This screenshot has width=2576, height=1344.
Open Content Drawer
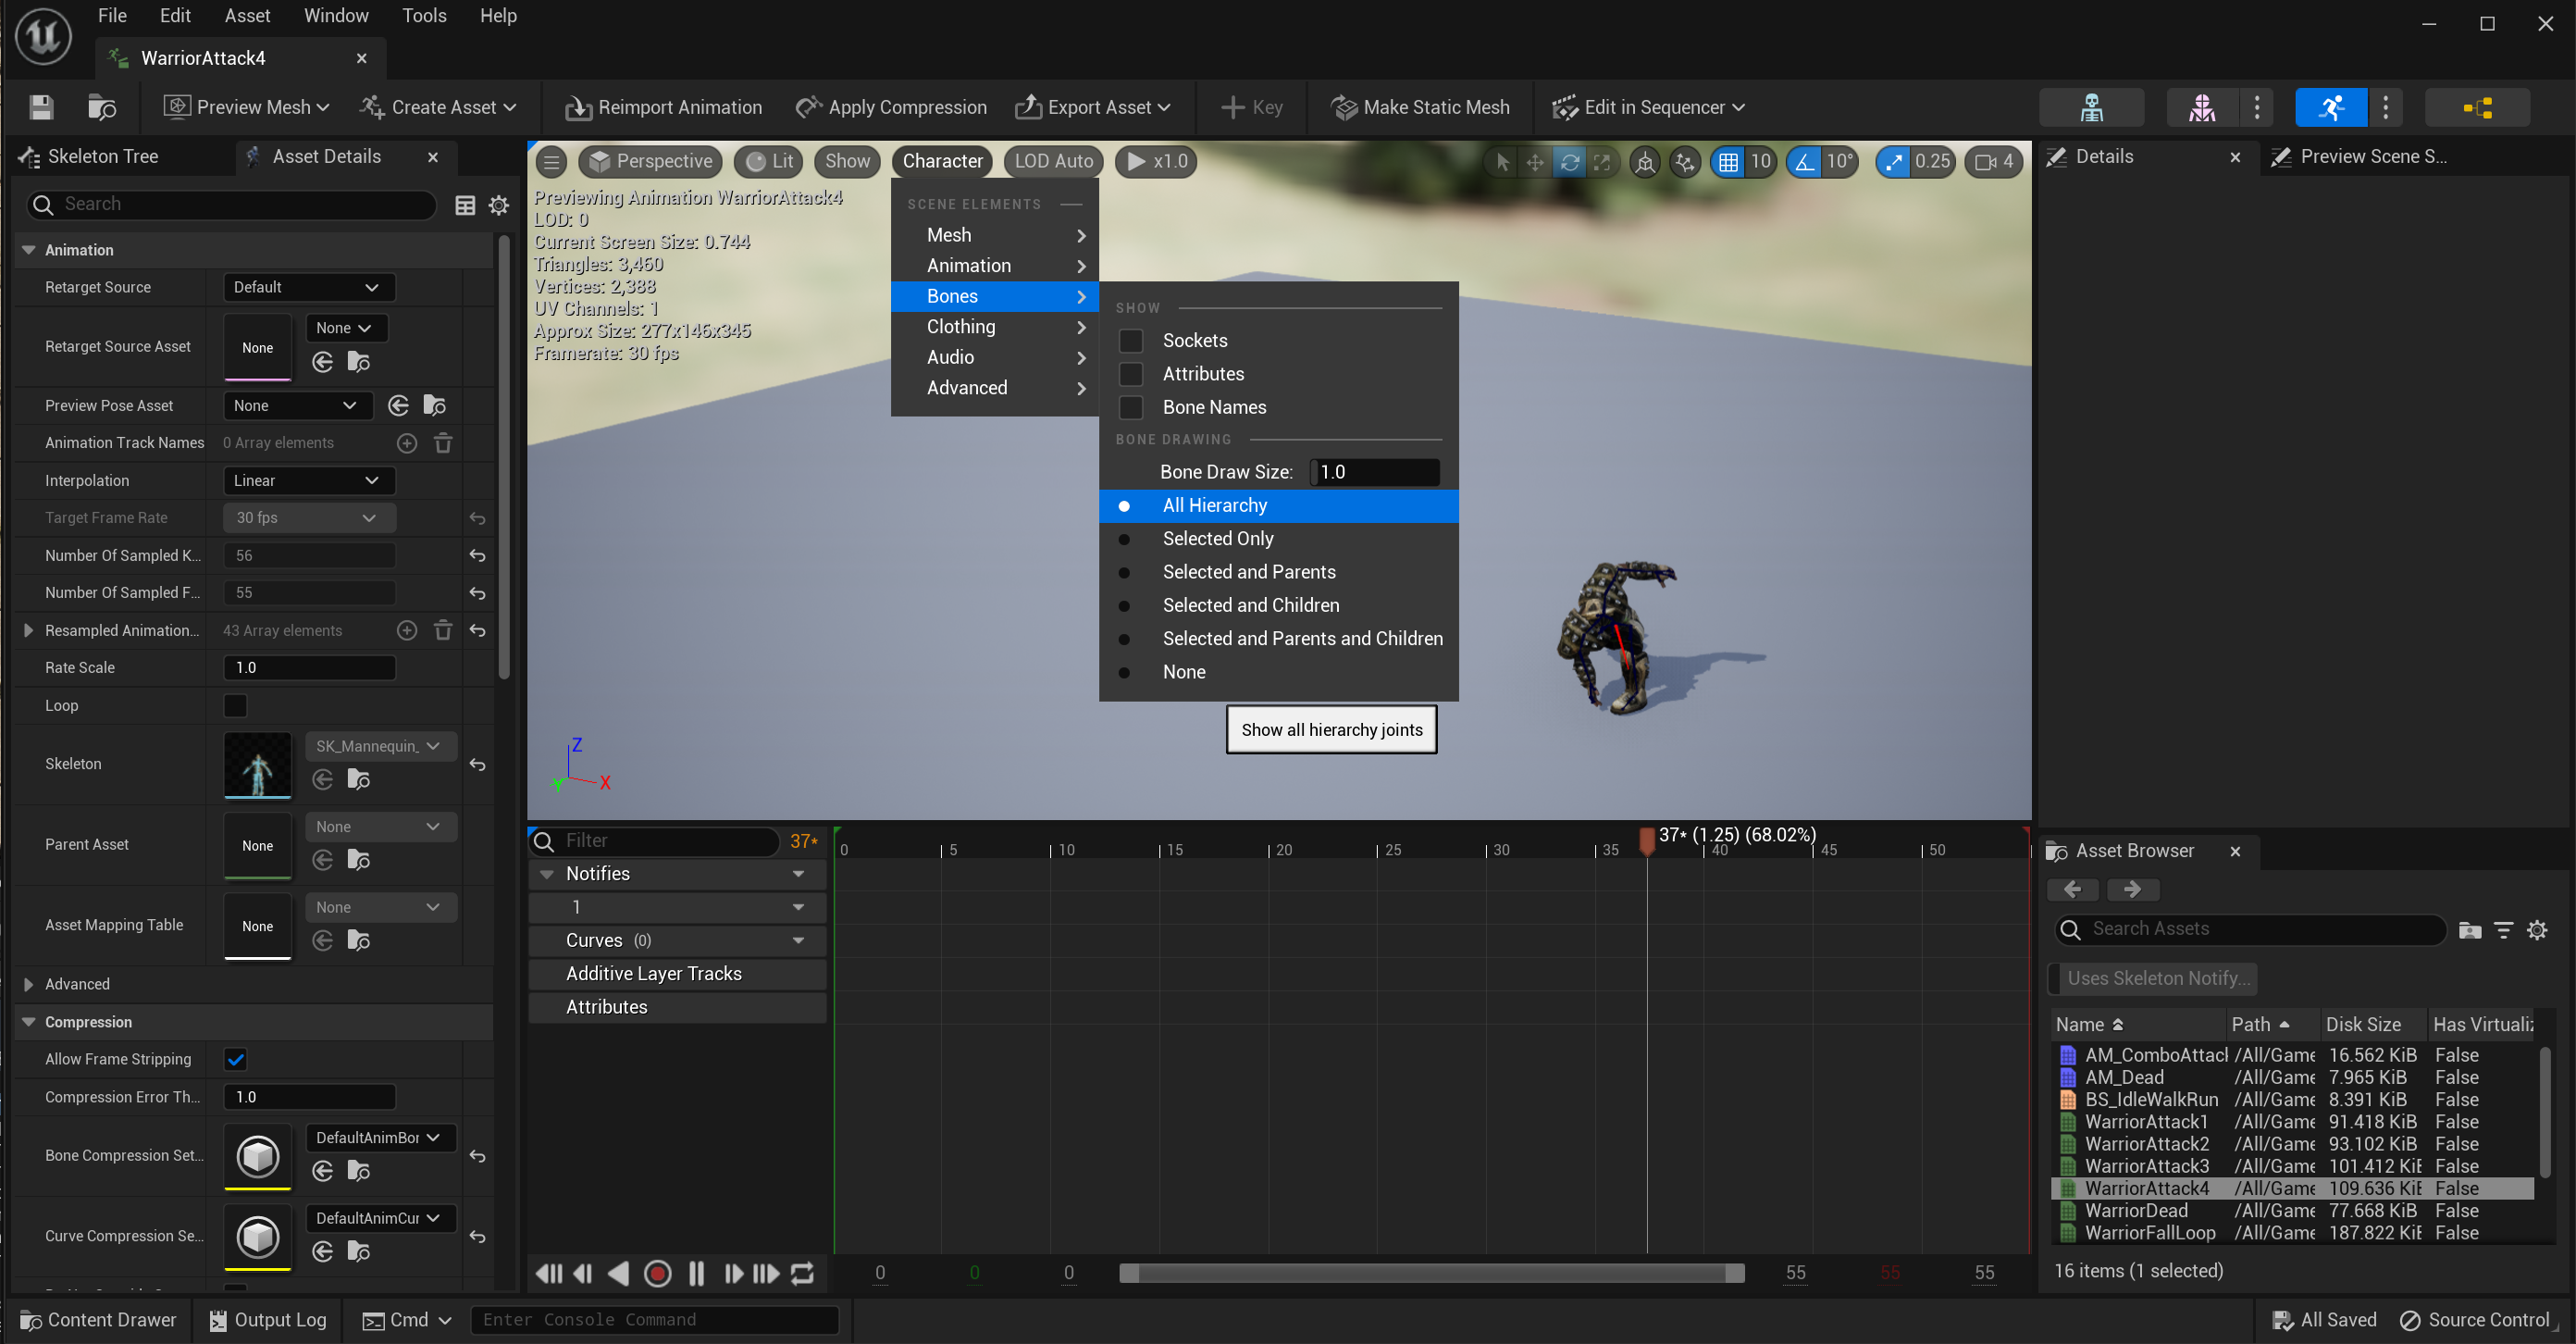tap(98, 1320)
